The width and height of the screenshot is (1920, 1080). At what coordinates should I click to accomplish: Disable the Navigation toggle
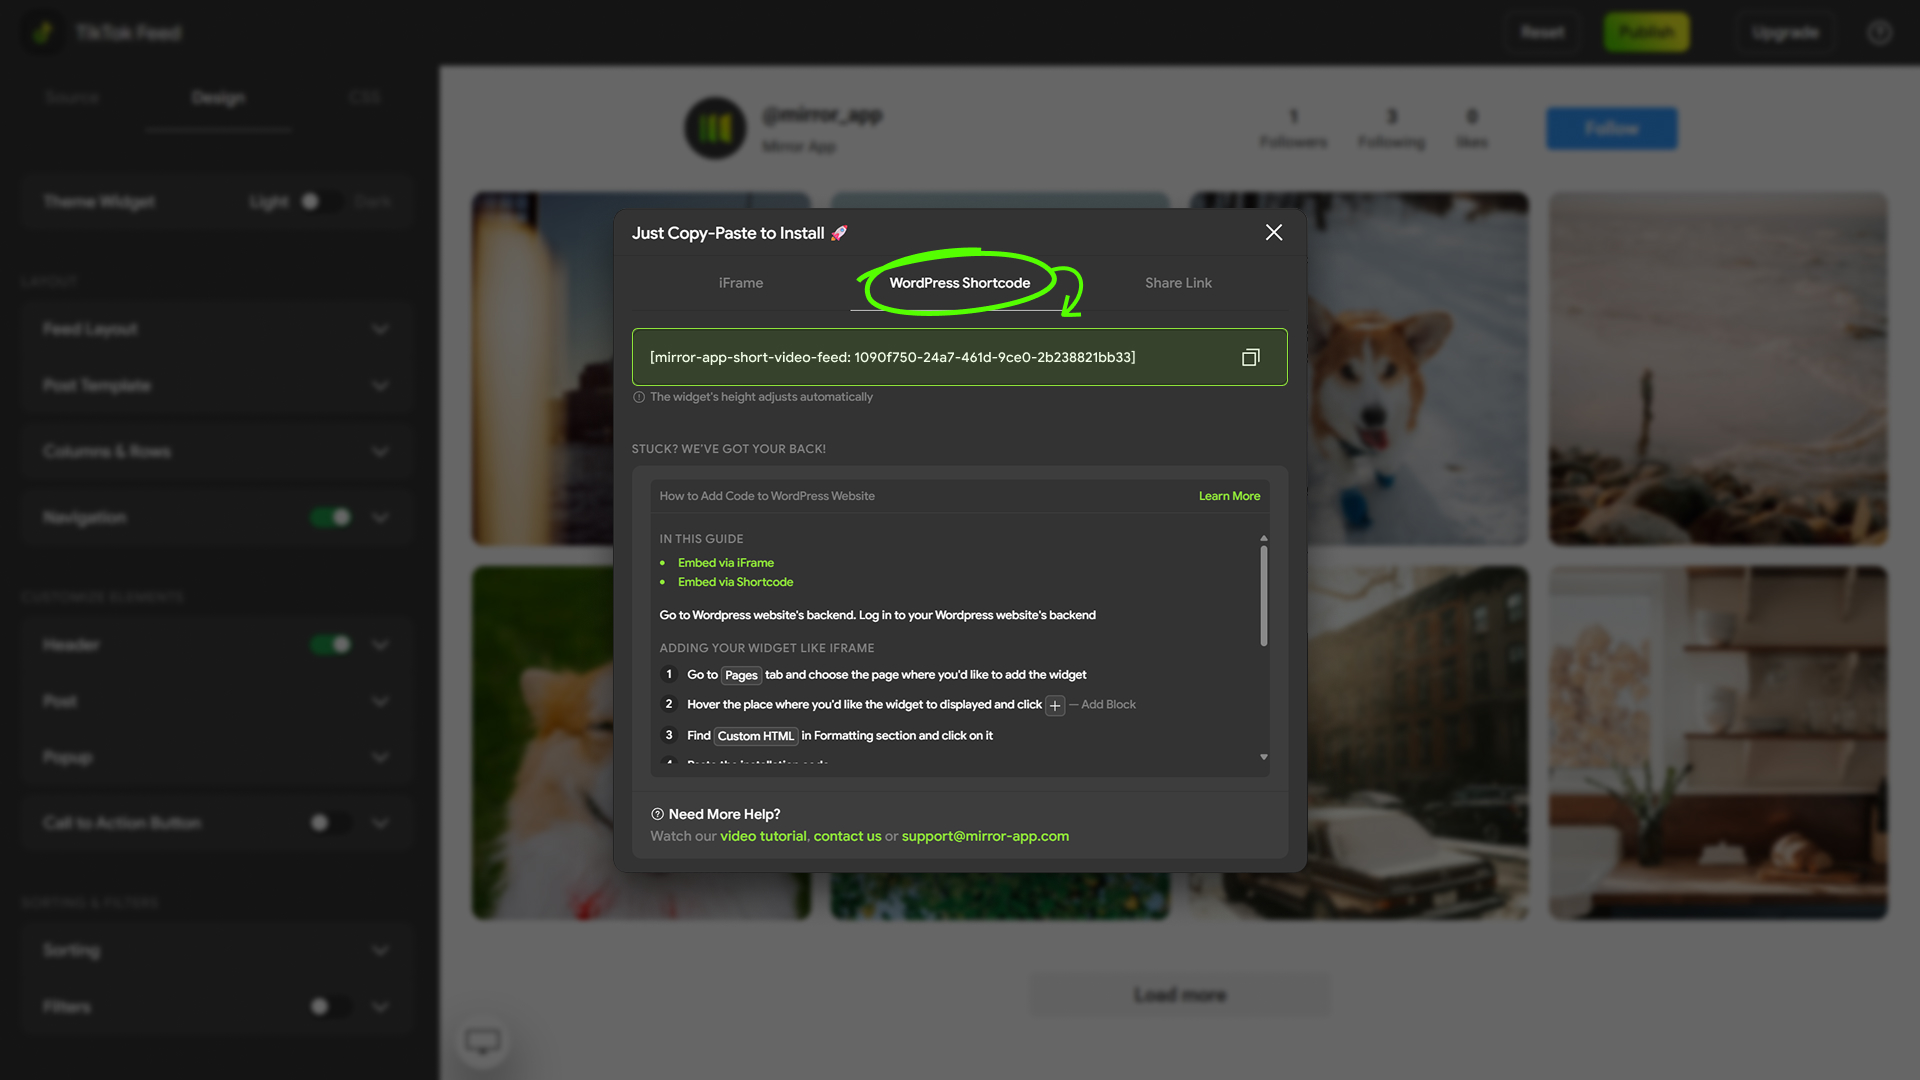coord(330,517)
